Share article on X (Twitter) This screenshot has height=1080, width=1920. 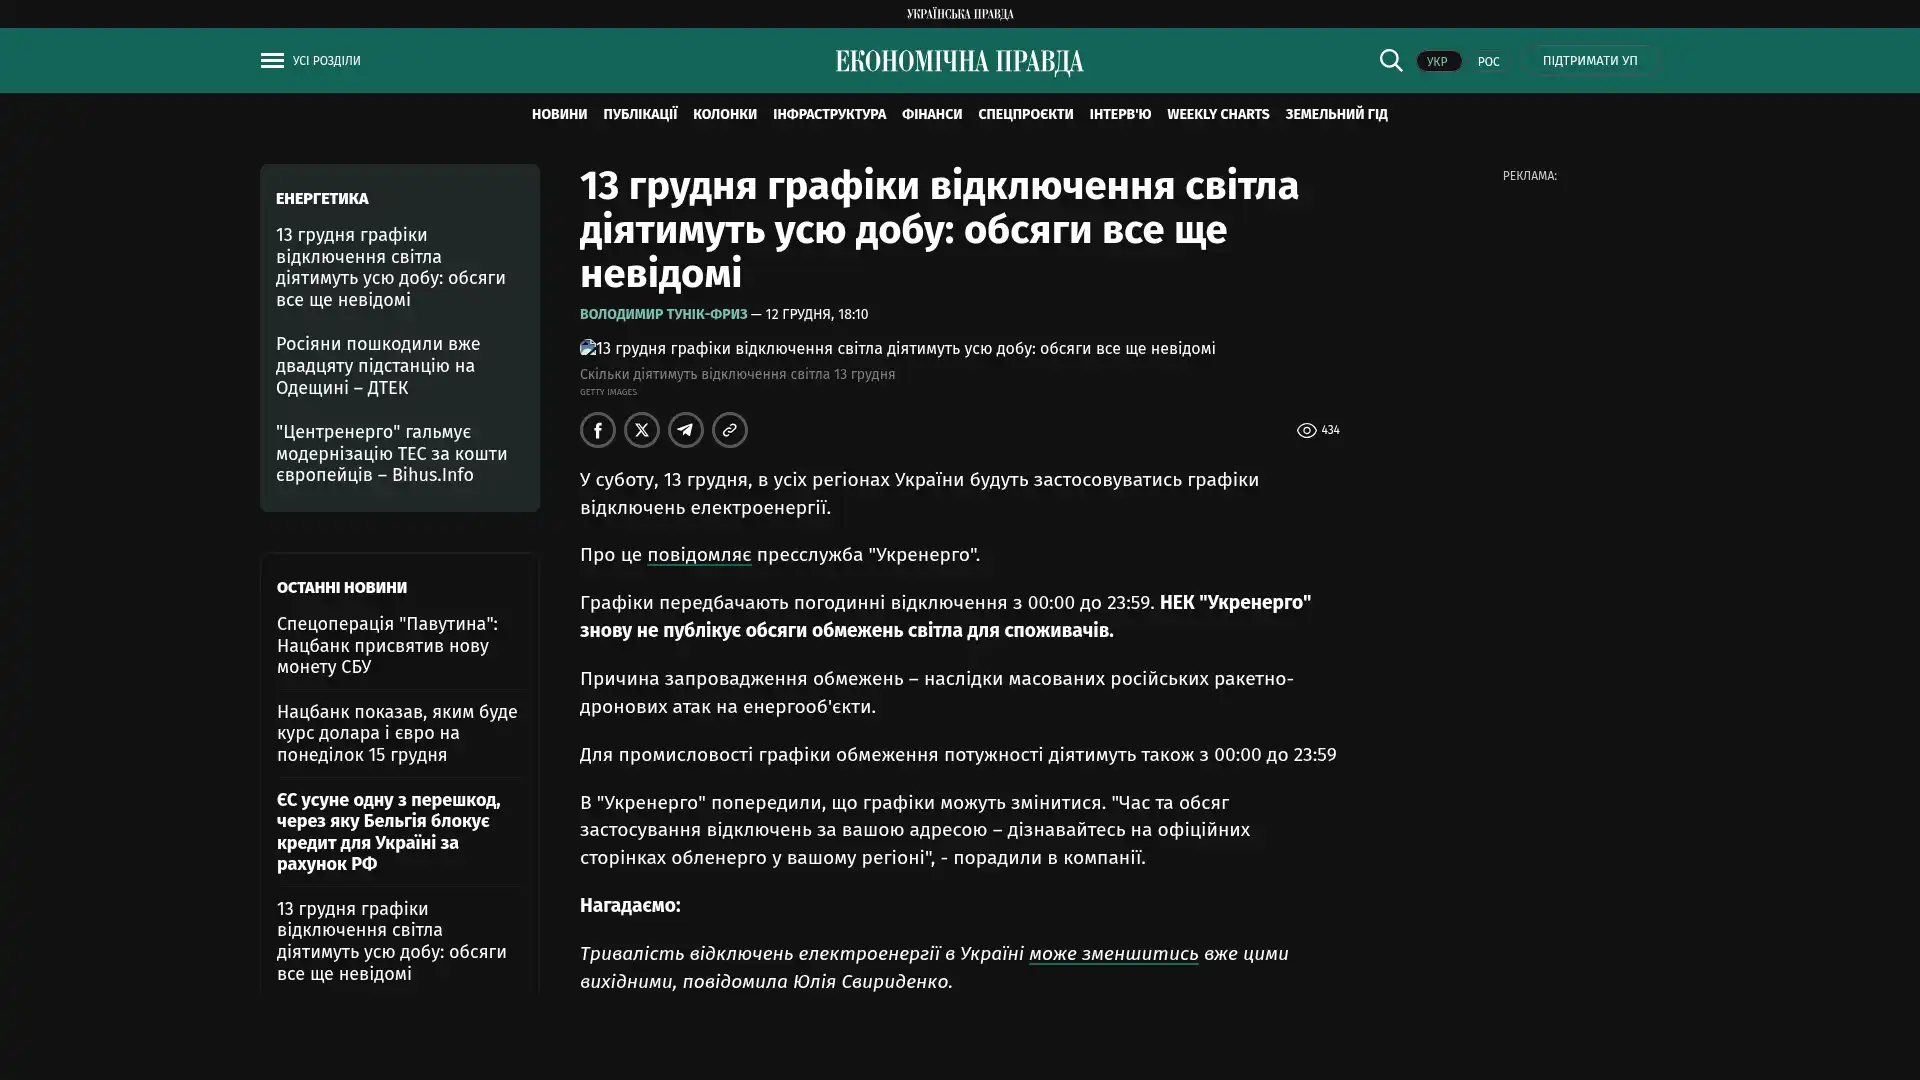[642, 430]
